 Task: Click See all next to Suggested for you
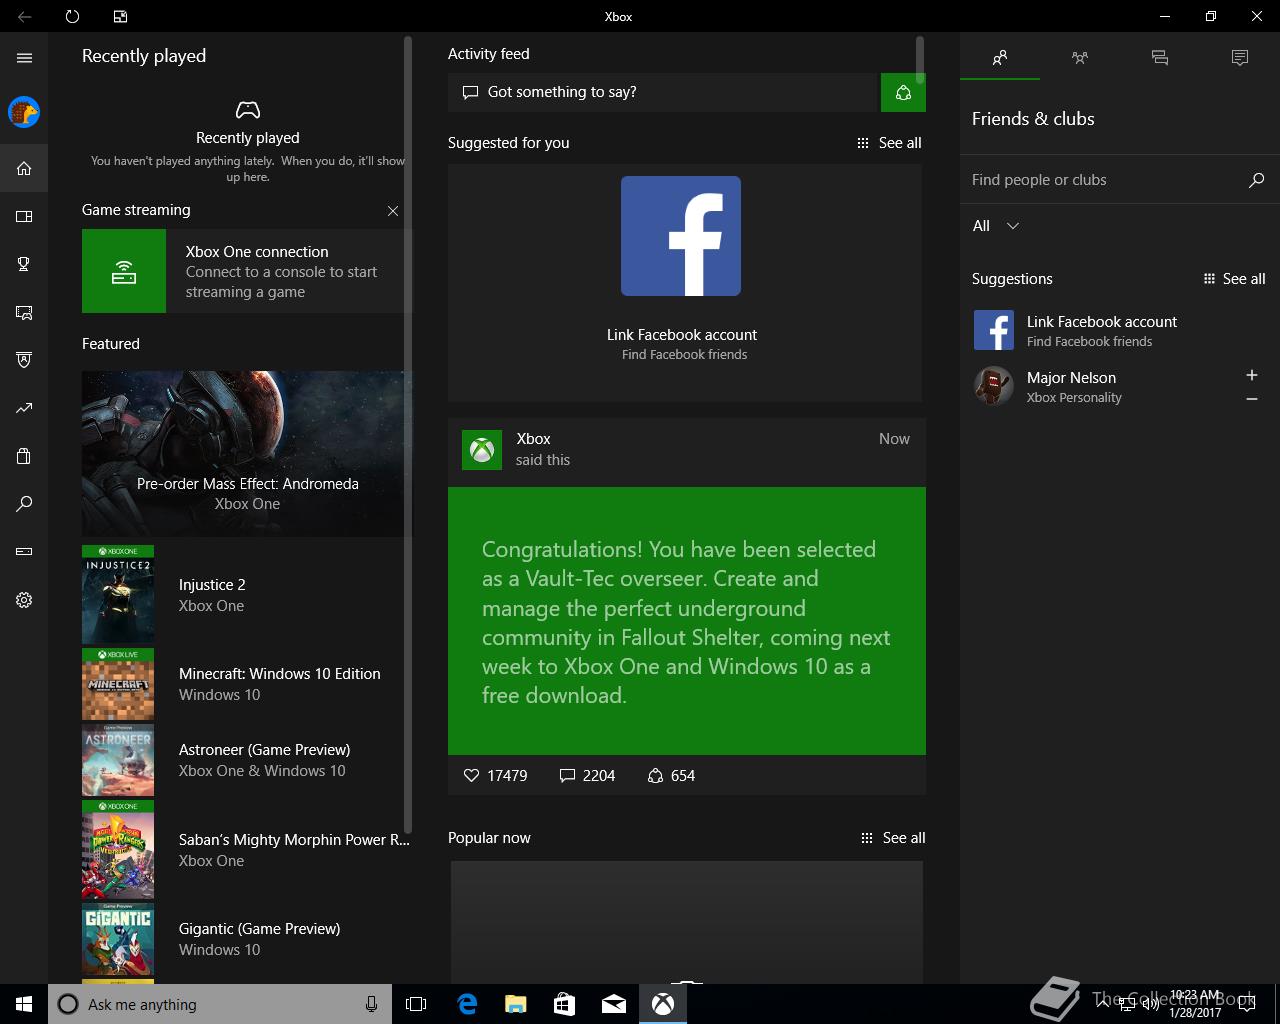tap(889, 143)
